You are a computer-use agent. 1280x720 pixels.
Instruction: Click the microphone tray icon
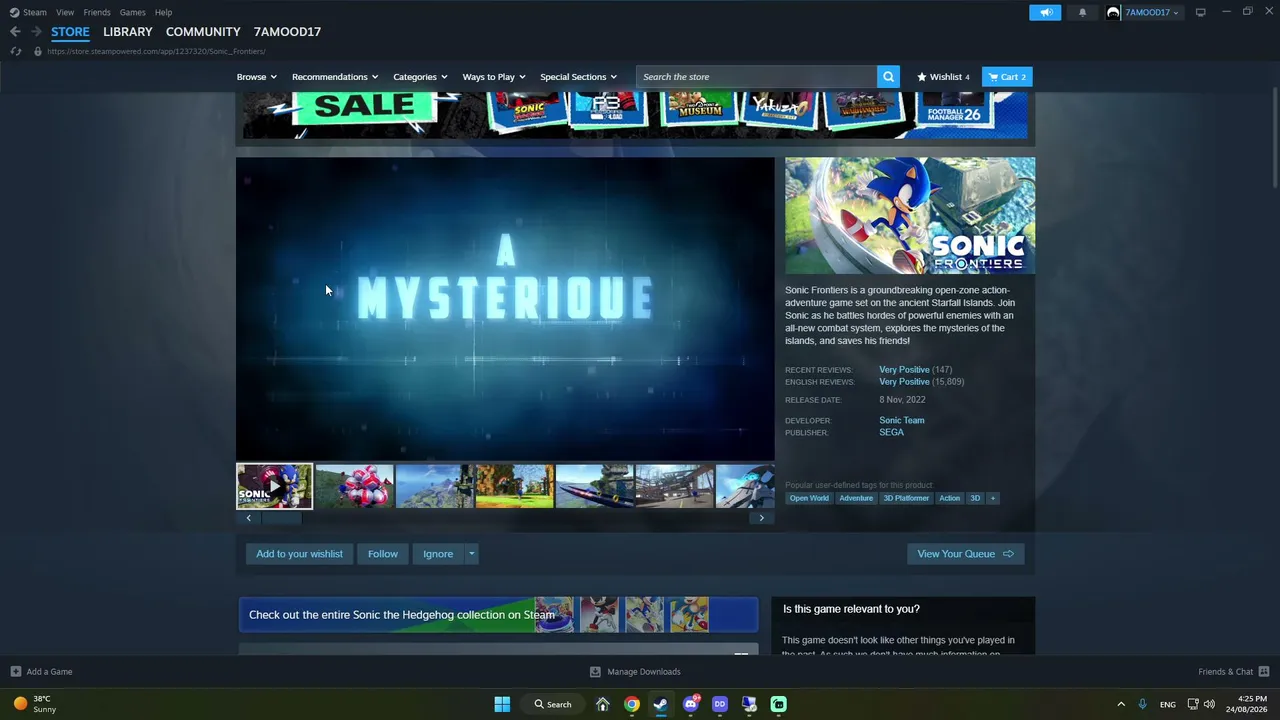pos(1142,704)
